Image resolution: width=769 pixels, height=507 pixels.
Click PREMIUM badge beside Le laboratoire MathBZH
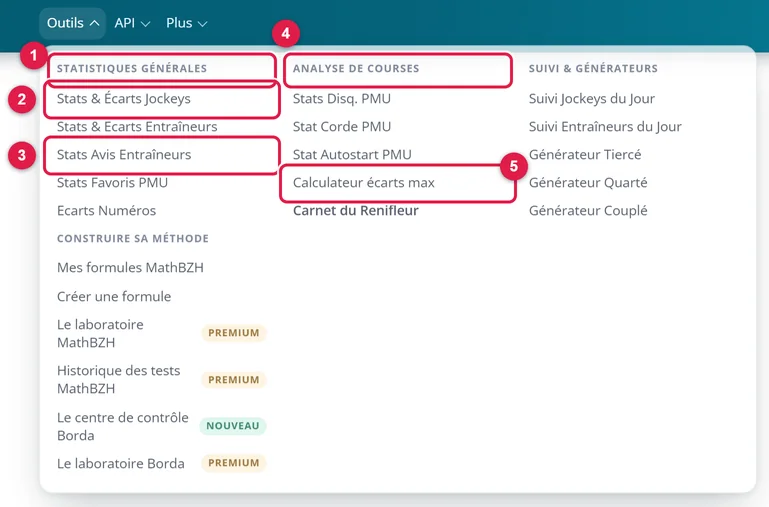pos(234,333)
